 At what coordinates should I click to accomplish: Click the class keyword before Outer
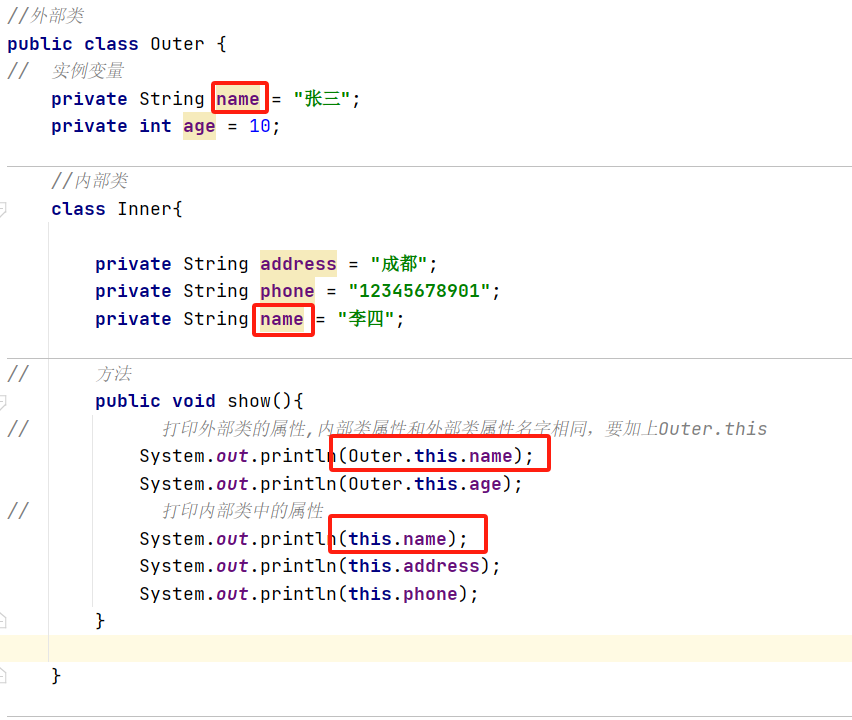(x=111, y=44)
